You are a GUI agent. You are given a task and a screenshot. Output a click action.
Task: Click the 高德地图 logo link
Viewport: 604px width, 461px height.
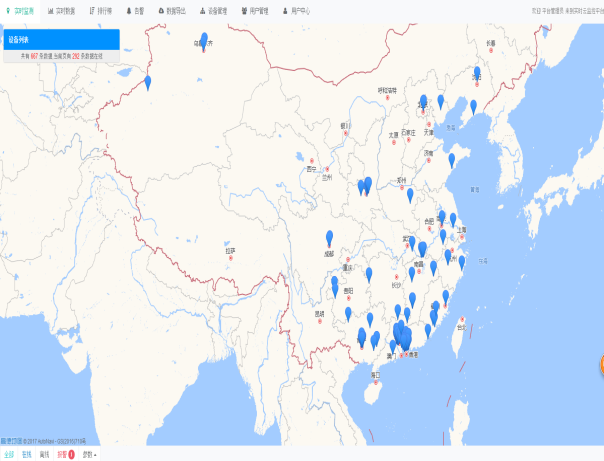[x=12, y=440]
